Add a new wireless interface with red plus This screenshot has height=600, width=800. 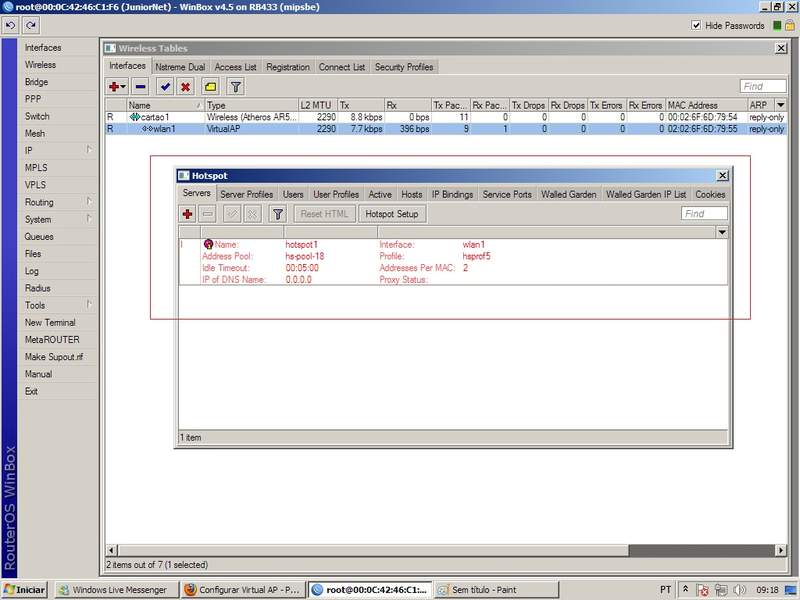(x=117, y=87)
